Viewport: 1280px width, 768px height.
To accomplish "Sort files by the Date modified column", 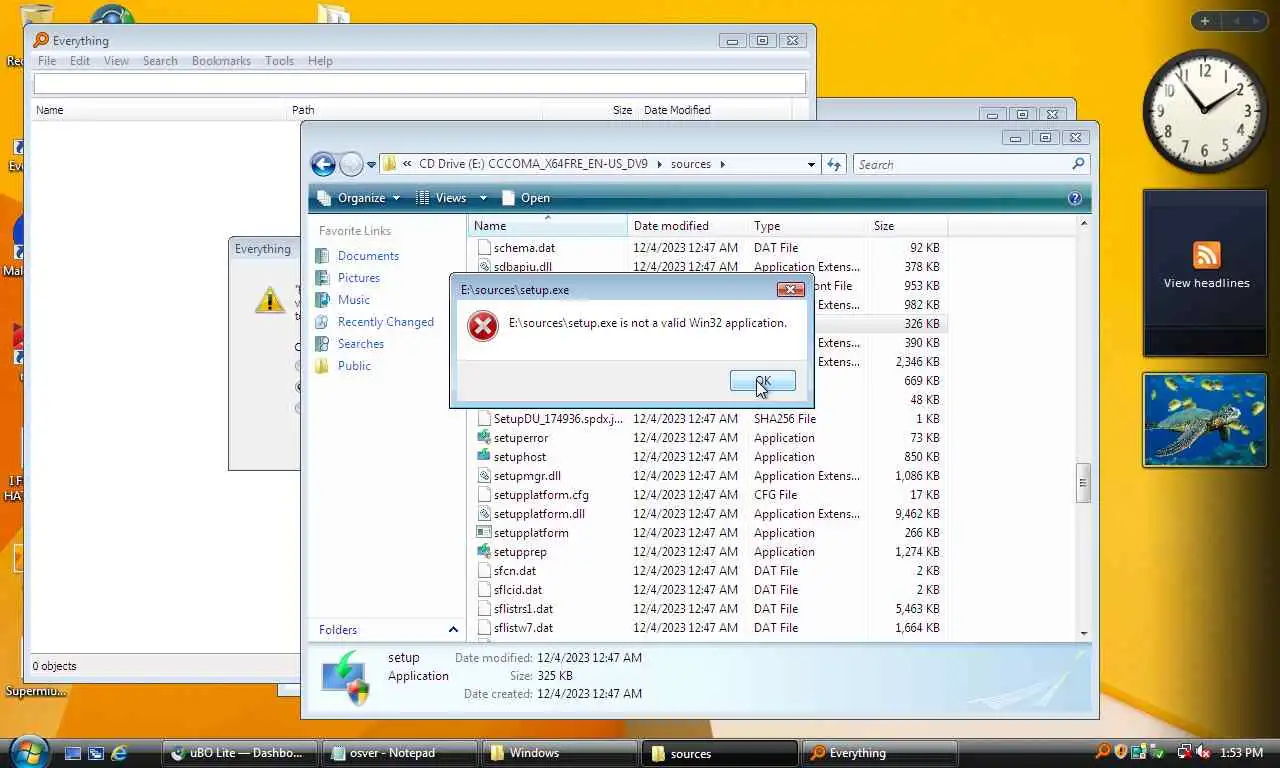I will click(687, 226).
